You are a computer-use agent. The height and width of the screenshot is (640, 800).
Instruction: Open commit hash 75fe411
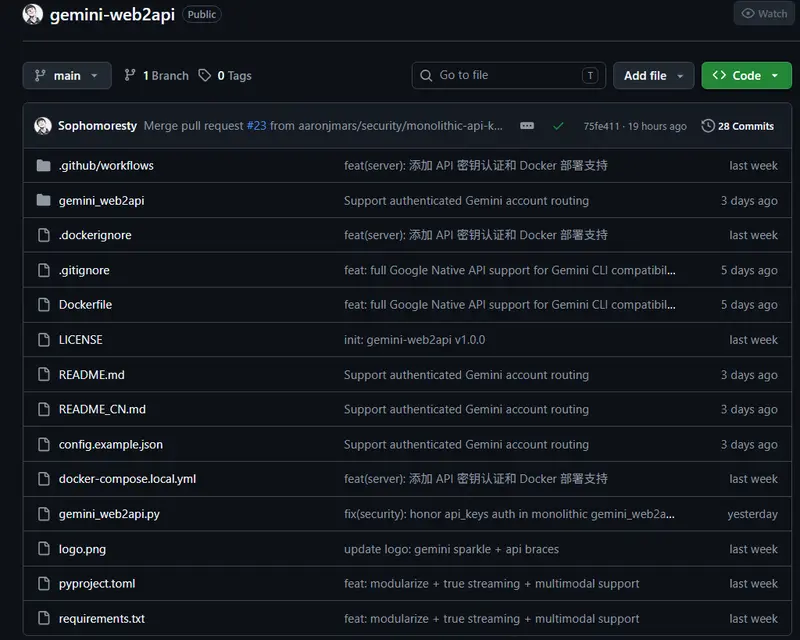tap(601, 126)
